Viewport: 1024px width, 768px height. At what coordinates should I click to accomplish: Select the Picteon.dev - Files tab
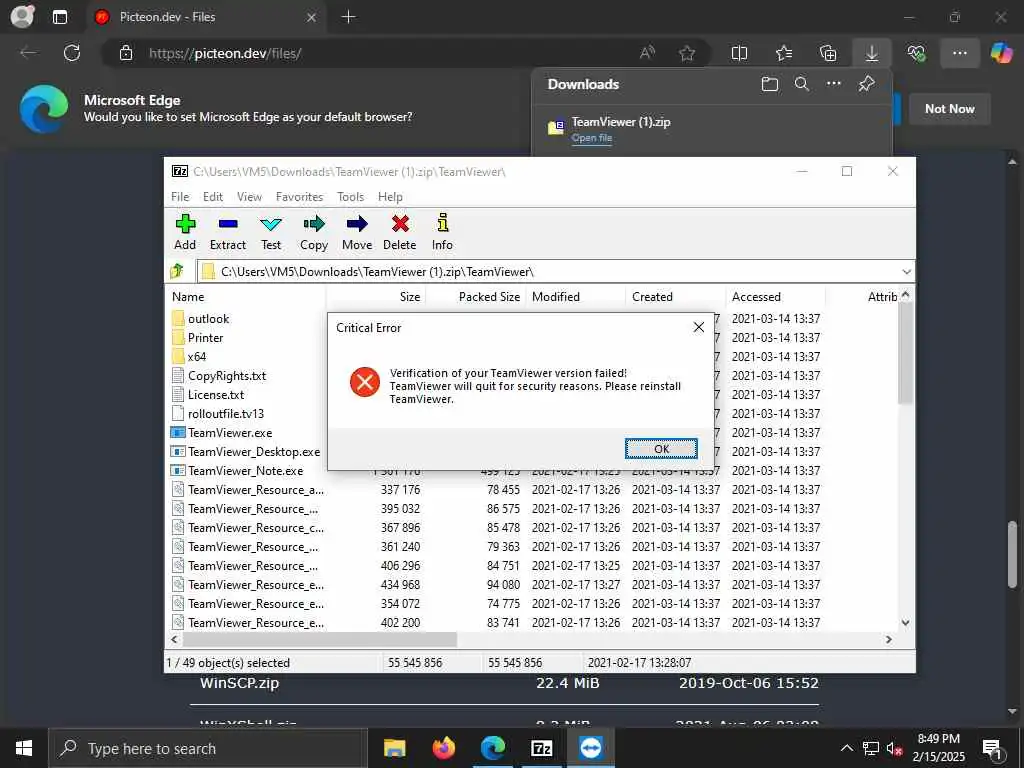point(205,17)
